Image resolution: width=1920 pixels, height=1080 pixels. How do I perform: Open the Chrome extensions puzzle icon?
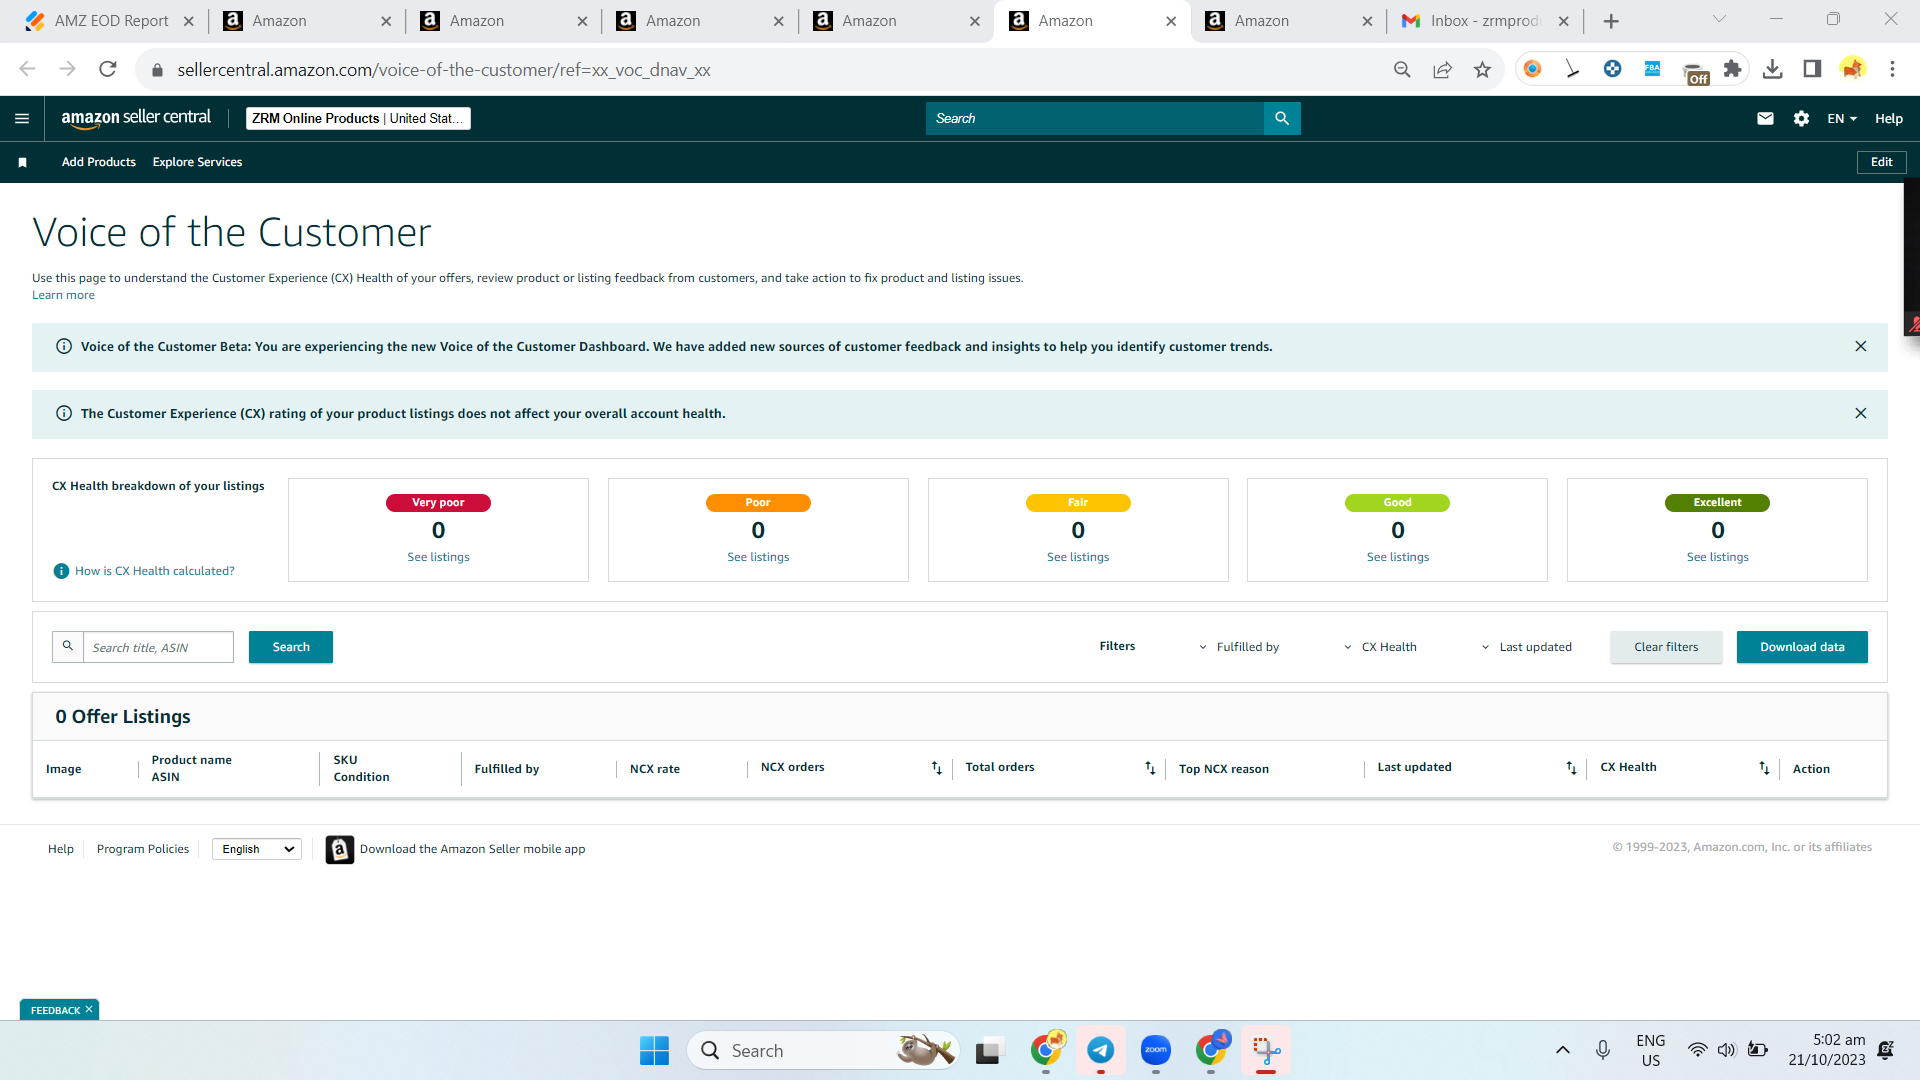(1733, 69)
